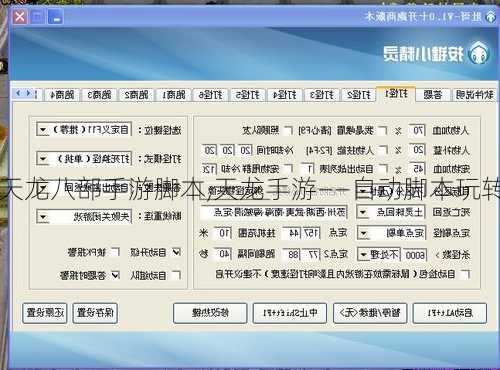Click 定点 X coordinate field showing 157
This screenshot has height=370, width=500.
click(311, 233)
